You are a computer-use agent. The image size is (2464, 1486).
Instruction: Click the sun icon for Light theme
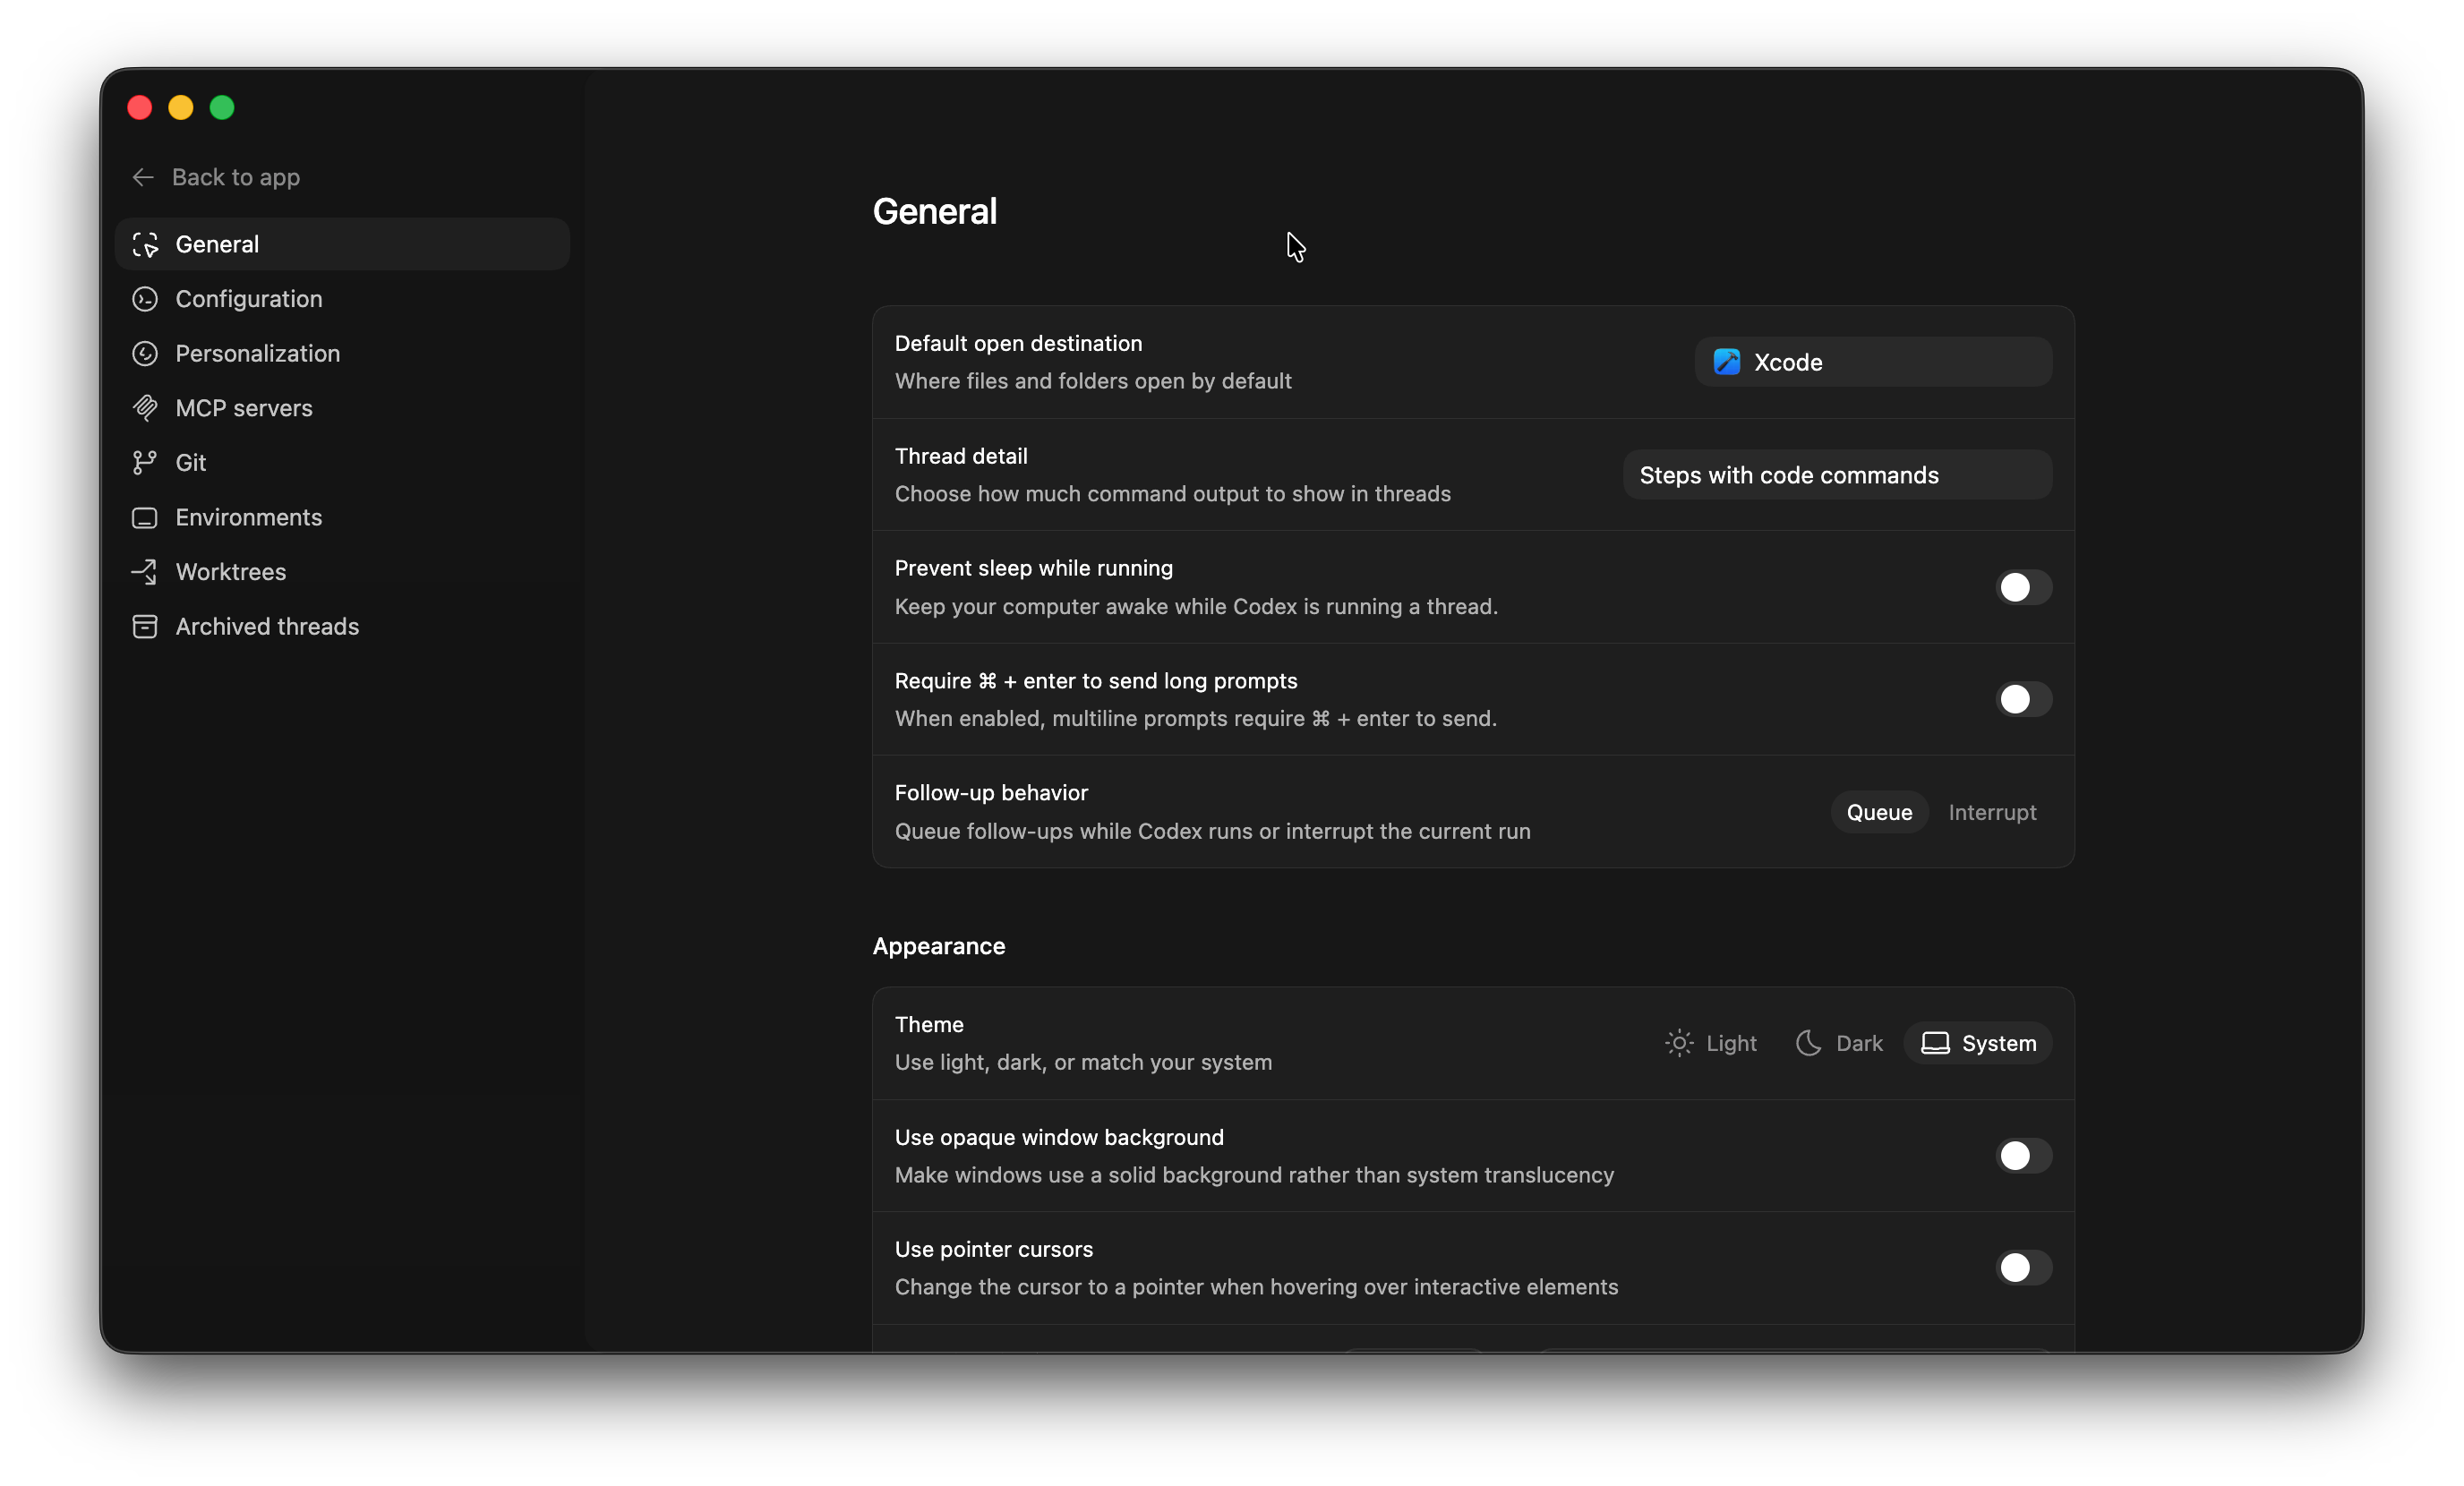1679,1043
